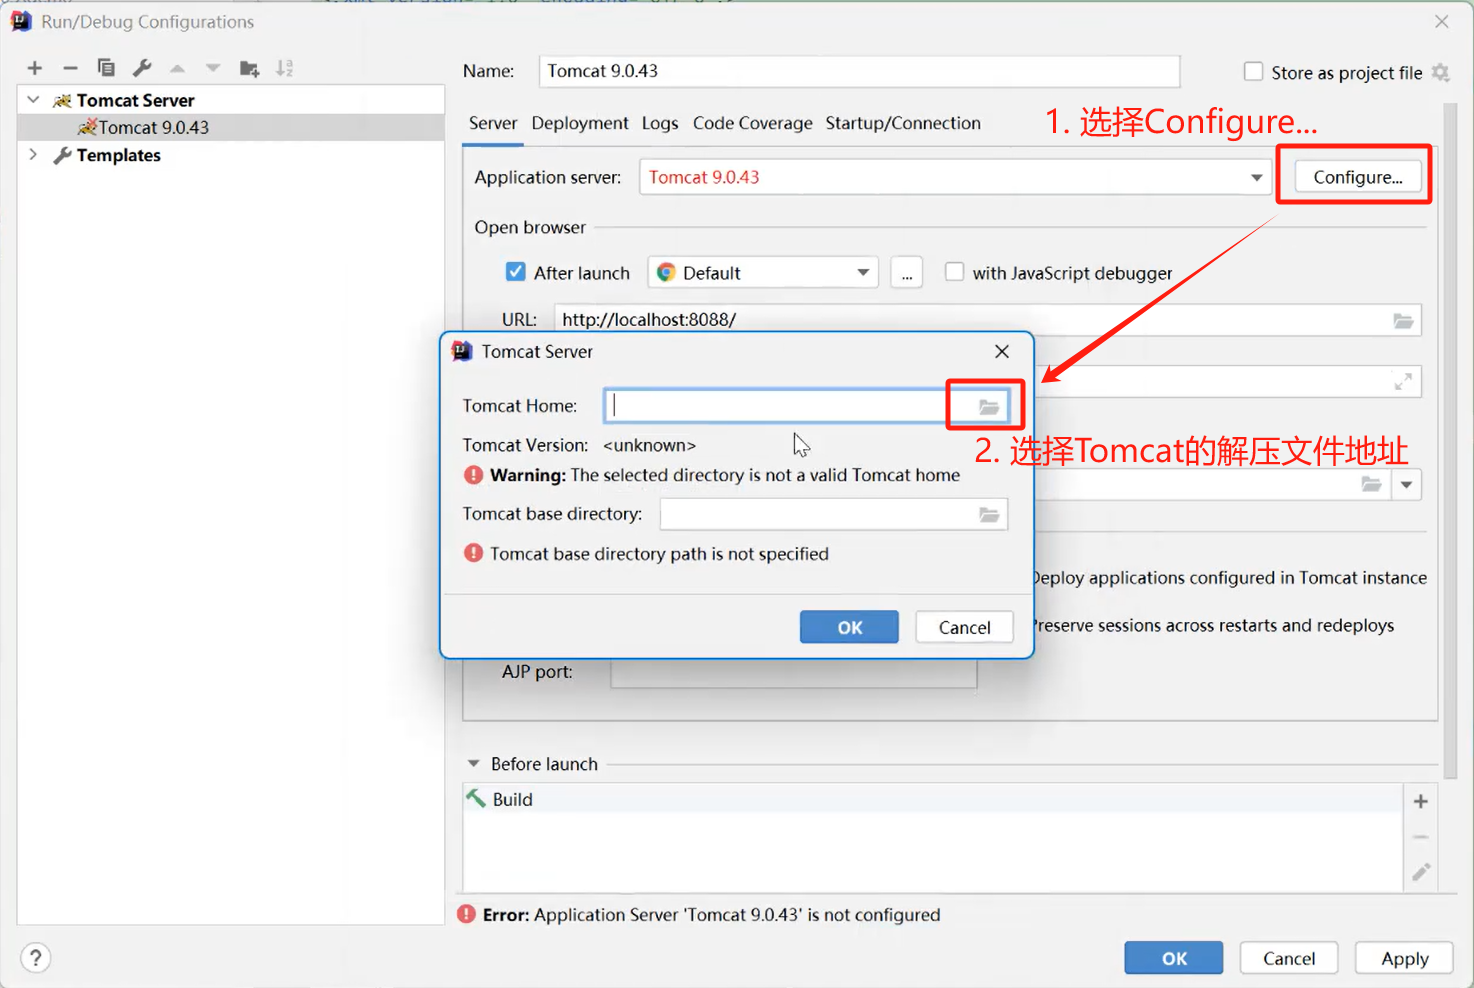Viewport: 1474px width, 988px height.
Task: Check Store as project file
Action: [1253, 71]
